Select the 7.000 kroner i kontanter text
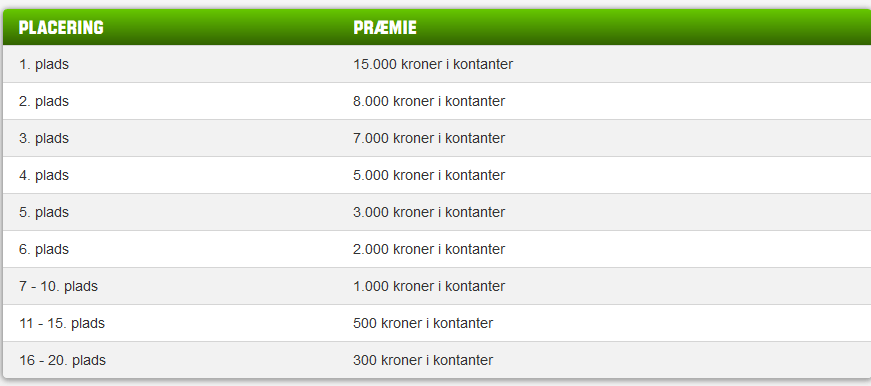The height and width of the screenshot is (386, 871). pyautogui.click(x=429, y=138)
